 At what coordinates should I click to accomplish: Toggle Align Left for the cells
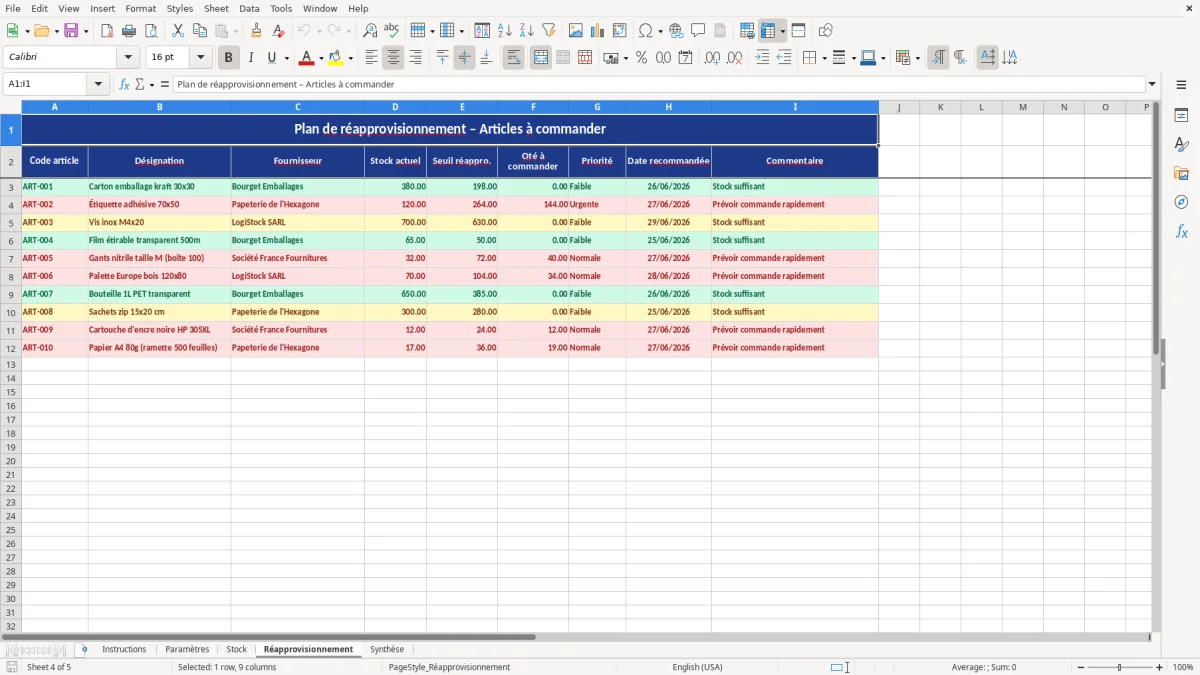tap(372, 58)
